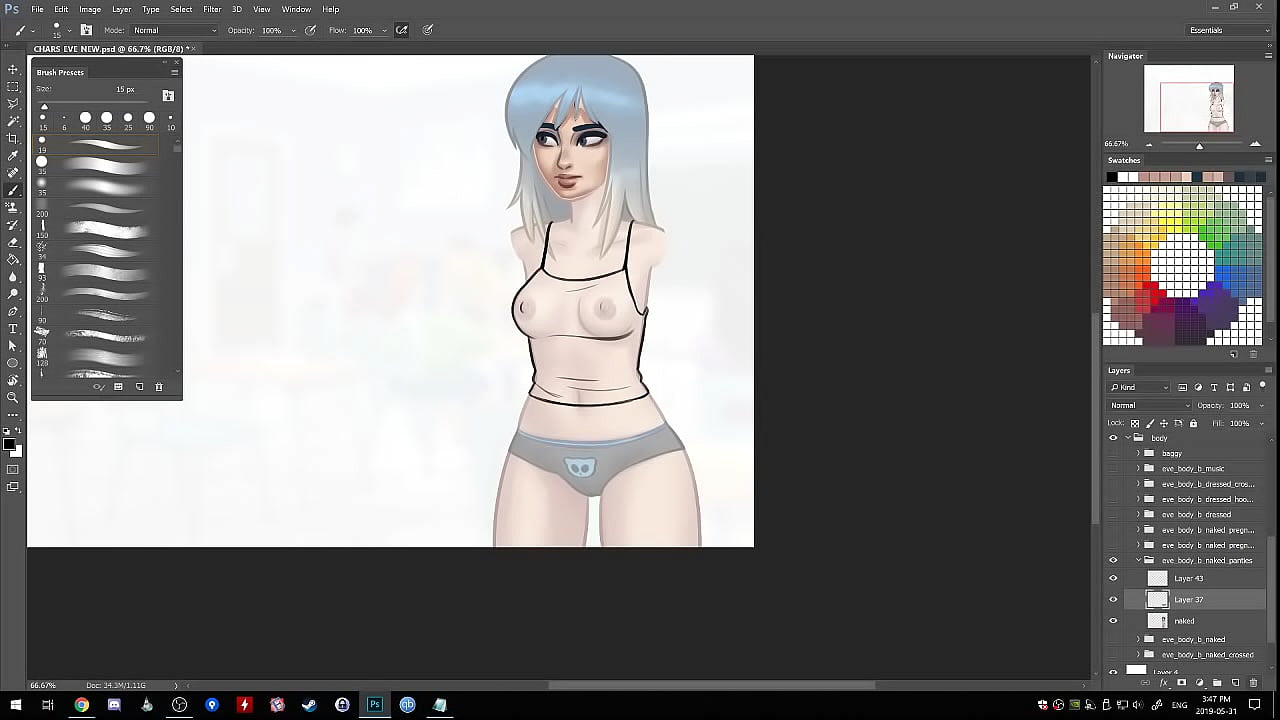Open the Filter menu

coord(212,9)
